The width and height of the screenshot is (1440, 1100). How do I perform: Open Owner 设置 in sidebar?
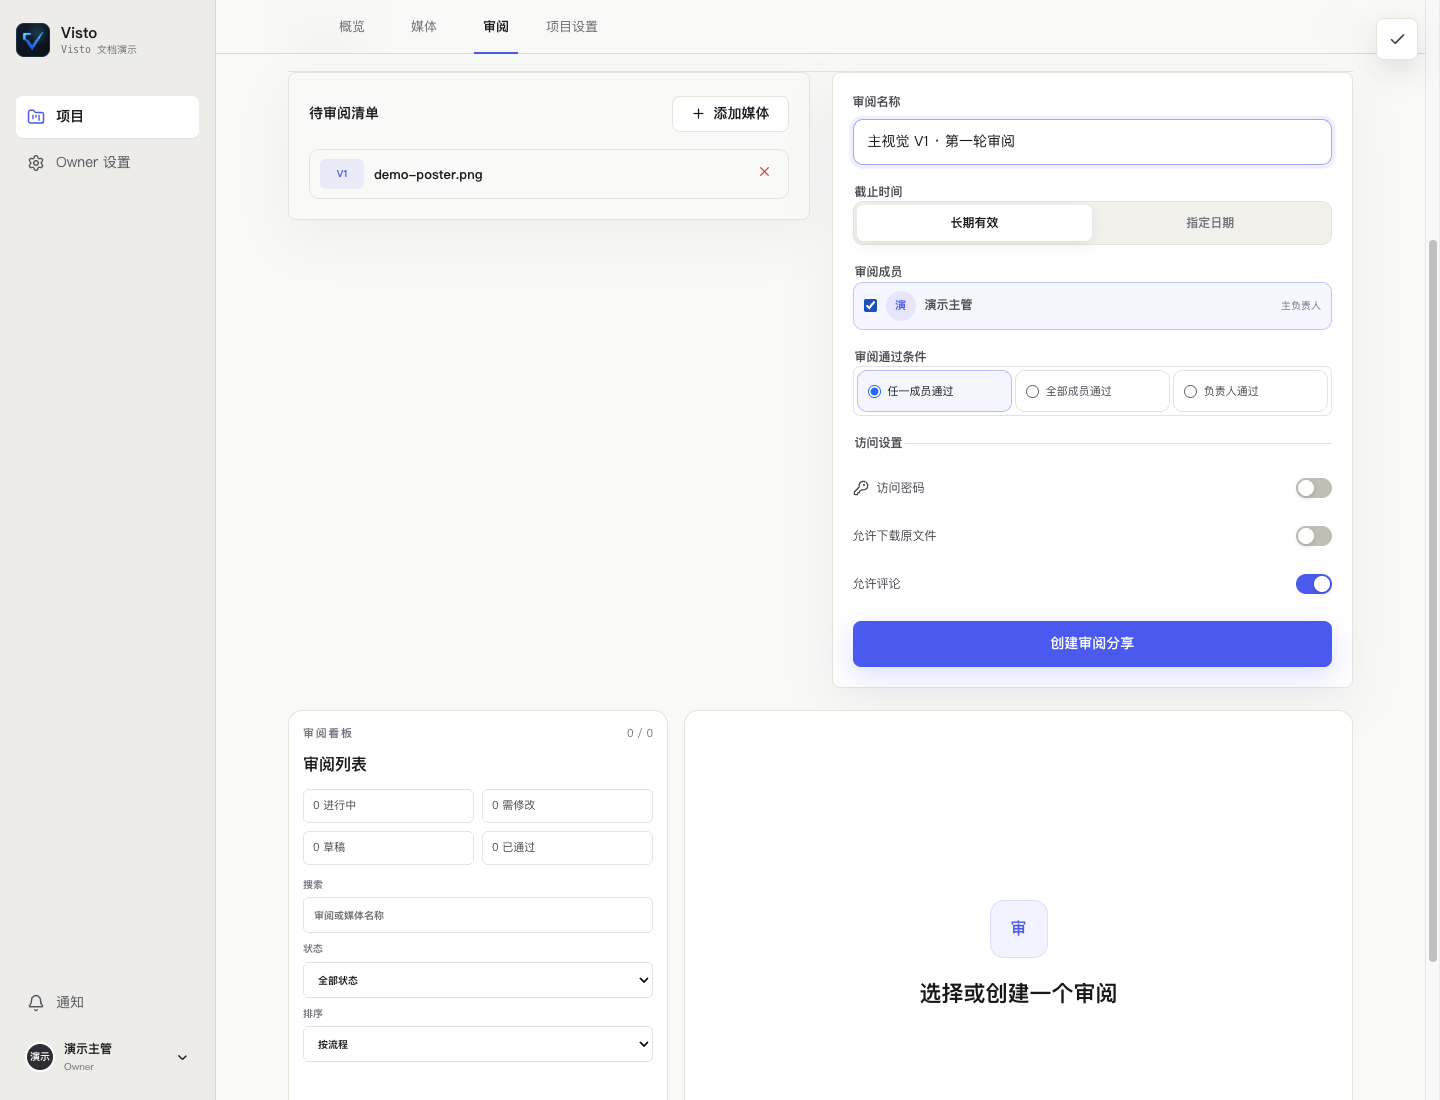(x=107, y=163)
